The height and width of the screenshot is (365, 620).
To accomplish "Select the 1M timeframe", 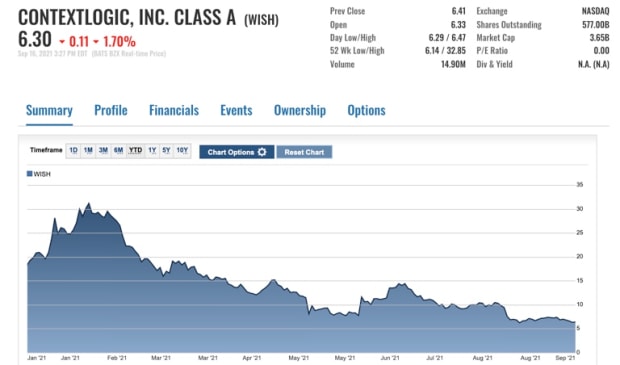I will coord(88,150).
